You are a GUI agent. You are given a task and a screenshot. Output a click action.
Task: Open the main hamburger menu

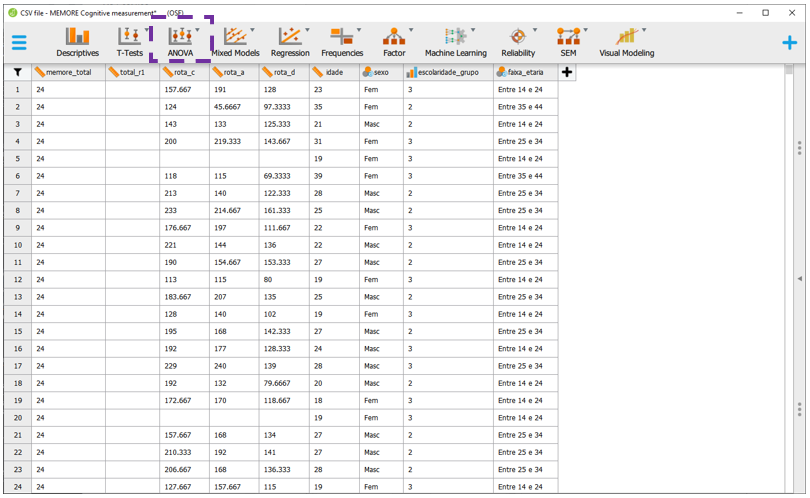(x=19, y=42)
